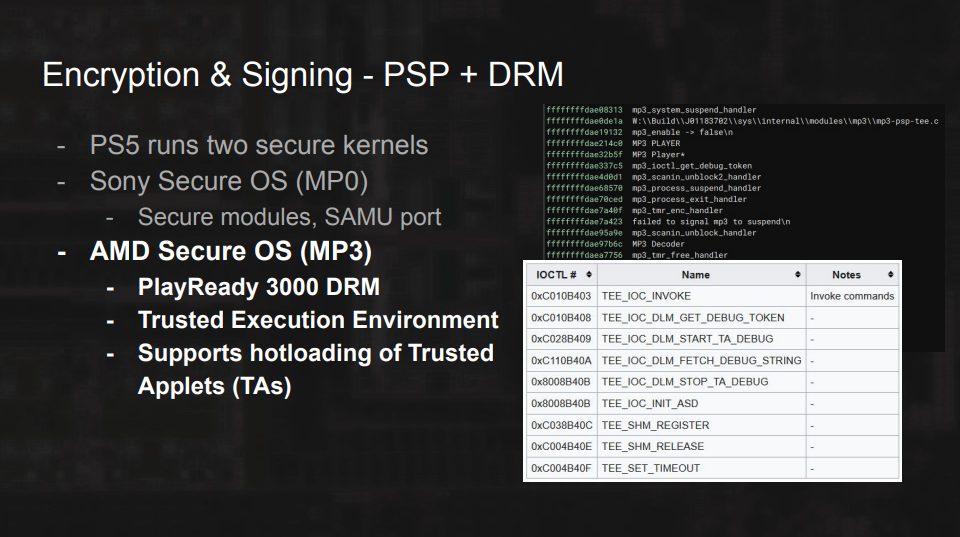The width and height of the screenshot is (960, 537).
Task: Click mp3_process_suspend_handler line
Action: [654, 188]
